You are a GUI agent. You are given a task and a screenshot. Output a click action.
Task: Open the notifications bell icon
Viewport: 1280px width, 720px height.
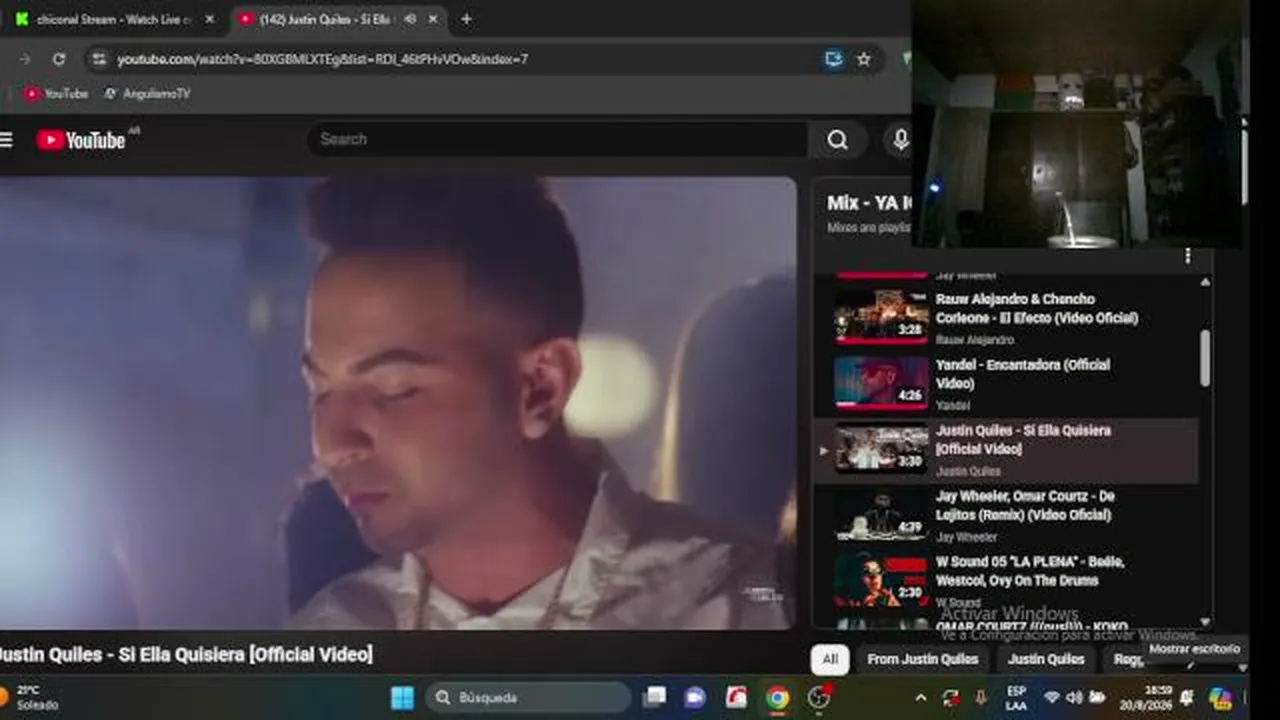point(1187,697)
